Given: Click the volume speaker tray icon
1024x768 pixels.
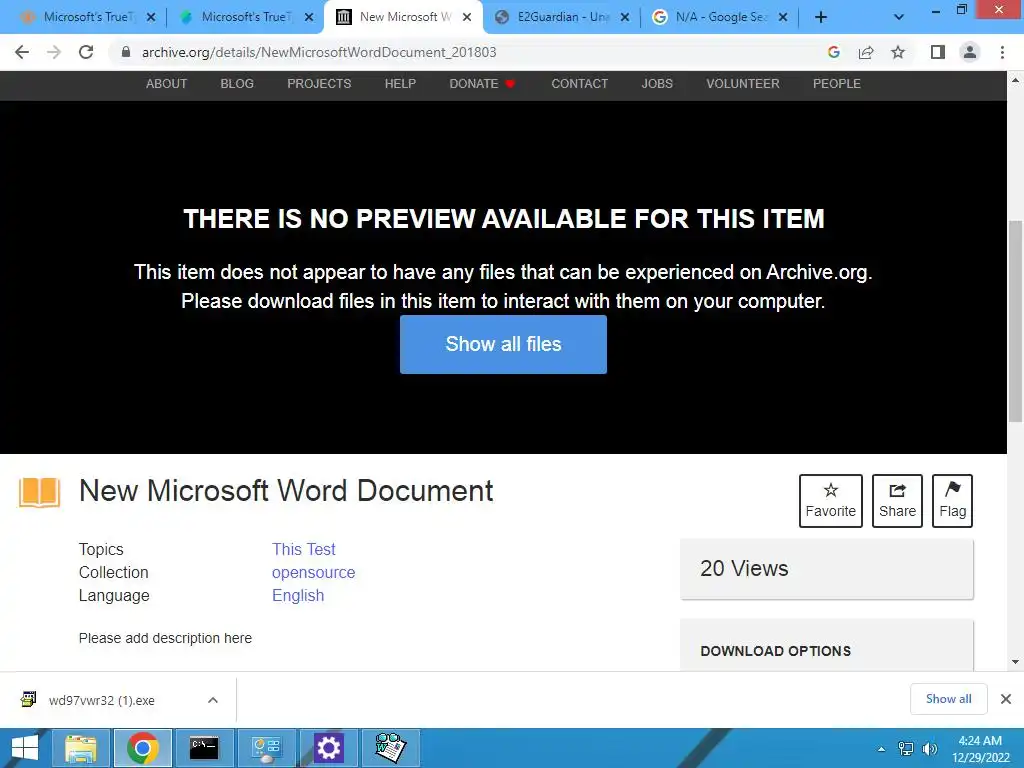Looking at the screenshot, I should tap(929, 749).
